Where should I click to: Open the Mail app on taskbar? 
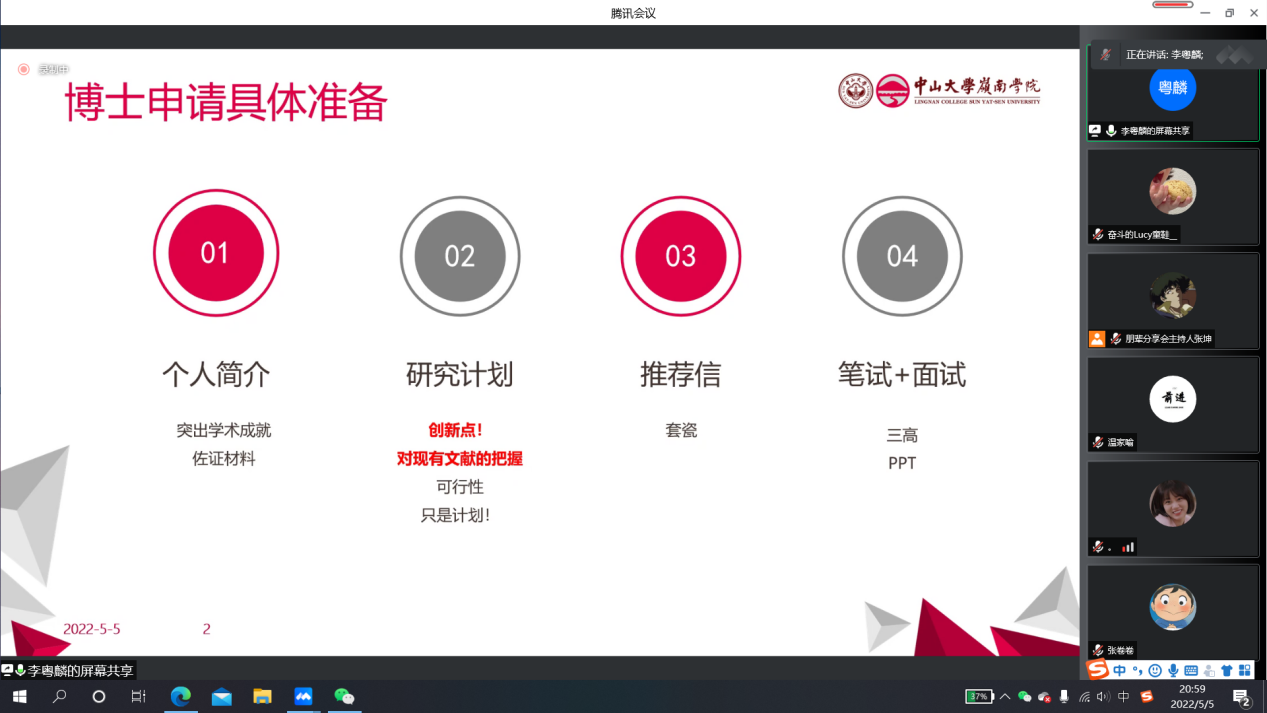221,697
